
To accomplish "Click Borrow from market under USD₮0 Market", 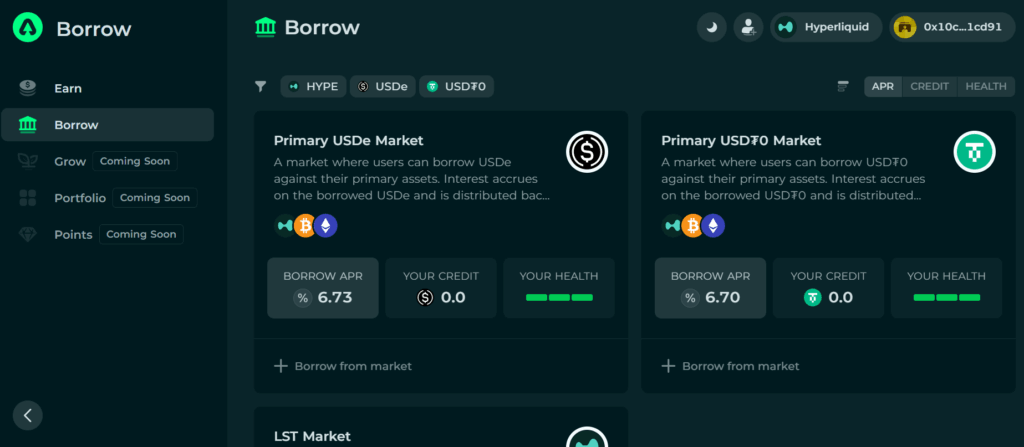I will 730,366.
